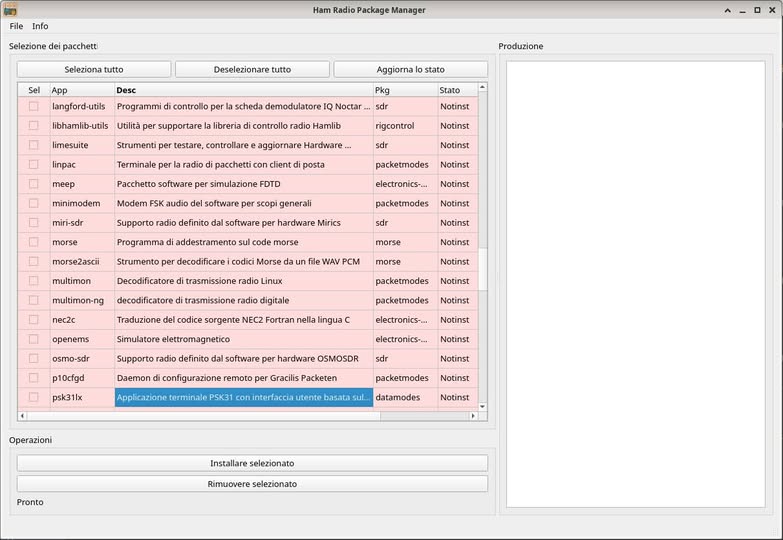The width and height of the screenshot is (783, 540).
Task: Tick the checkbox for osmo-sdr
Action: [33, 358]
